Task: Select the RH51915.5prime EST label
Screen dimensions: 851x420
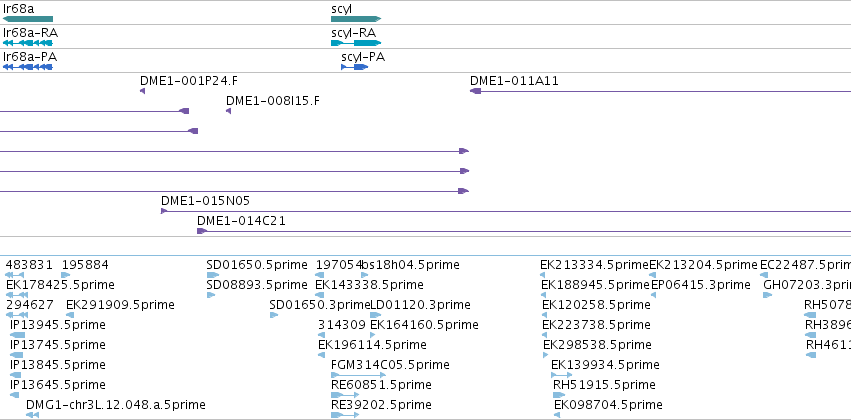Action: [x=605, y=385]
